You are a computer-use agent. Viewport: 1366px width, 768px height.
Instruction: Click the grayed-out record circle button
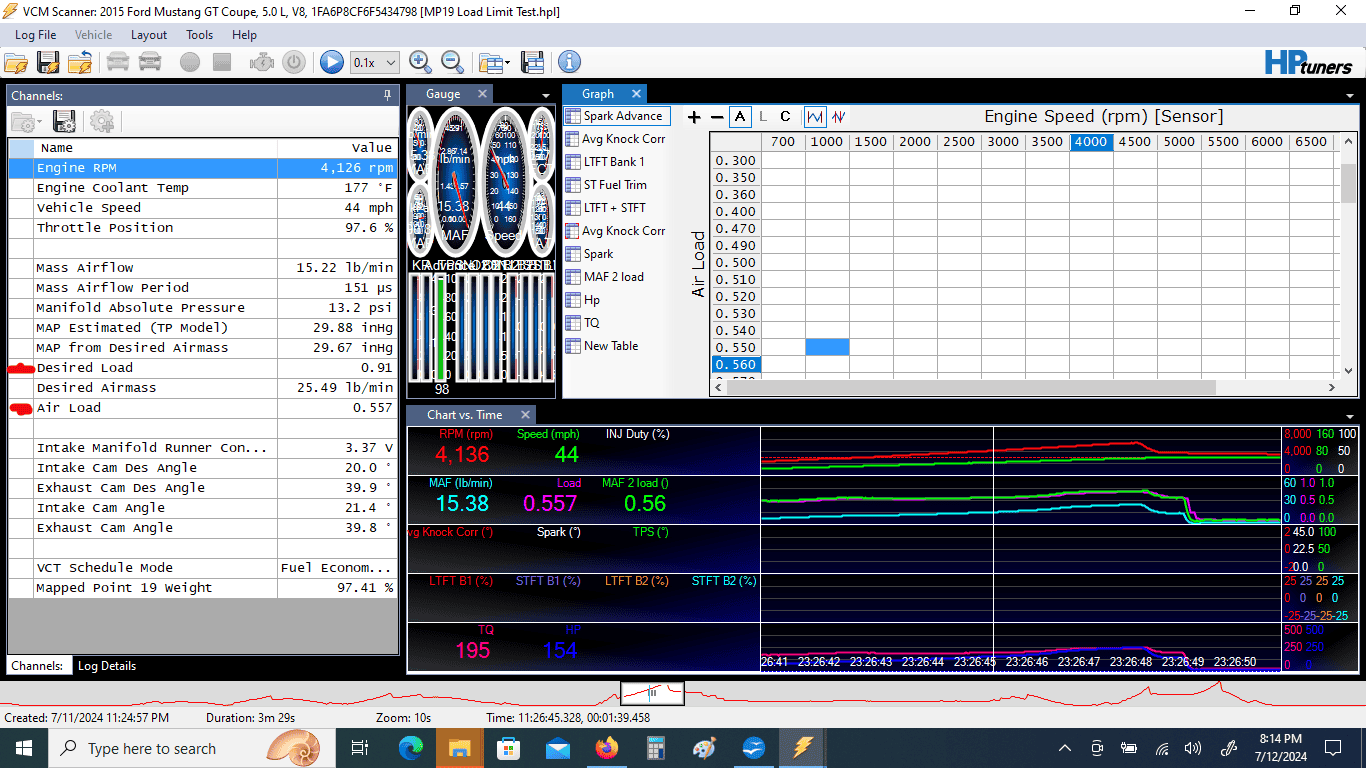click(190, 62)
